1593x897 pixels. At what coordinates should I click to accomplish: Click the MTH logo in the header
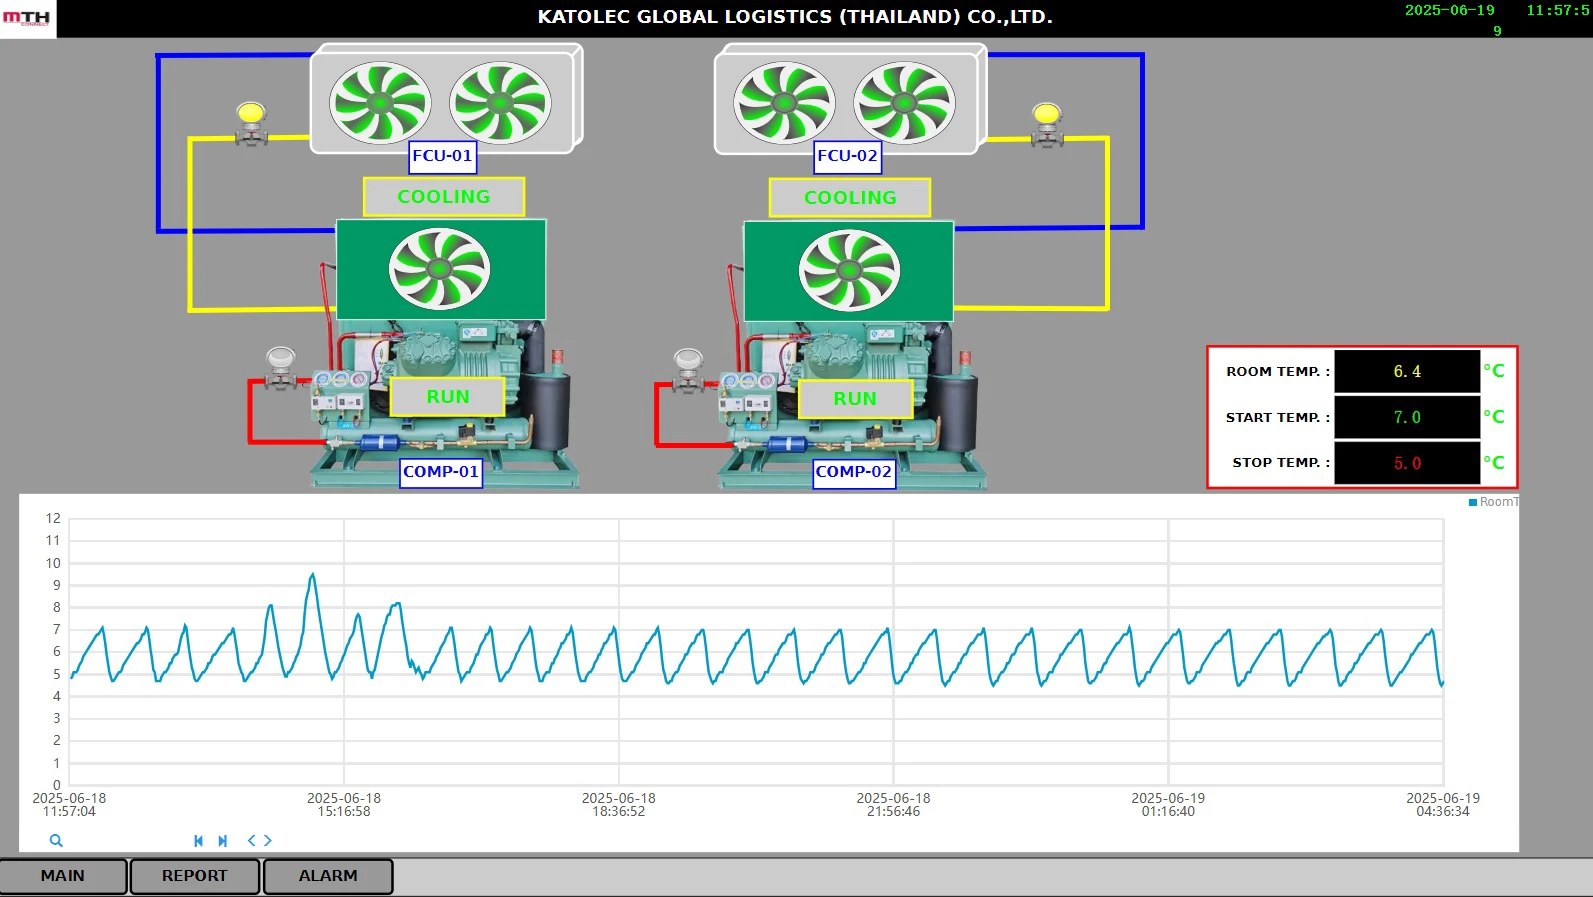pyautogui.click(x=27, y=18)
